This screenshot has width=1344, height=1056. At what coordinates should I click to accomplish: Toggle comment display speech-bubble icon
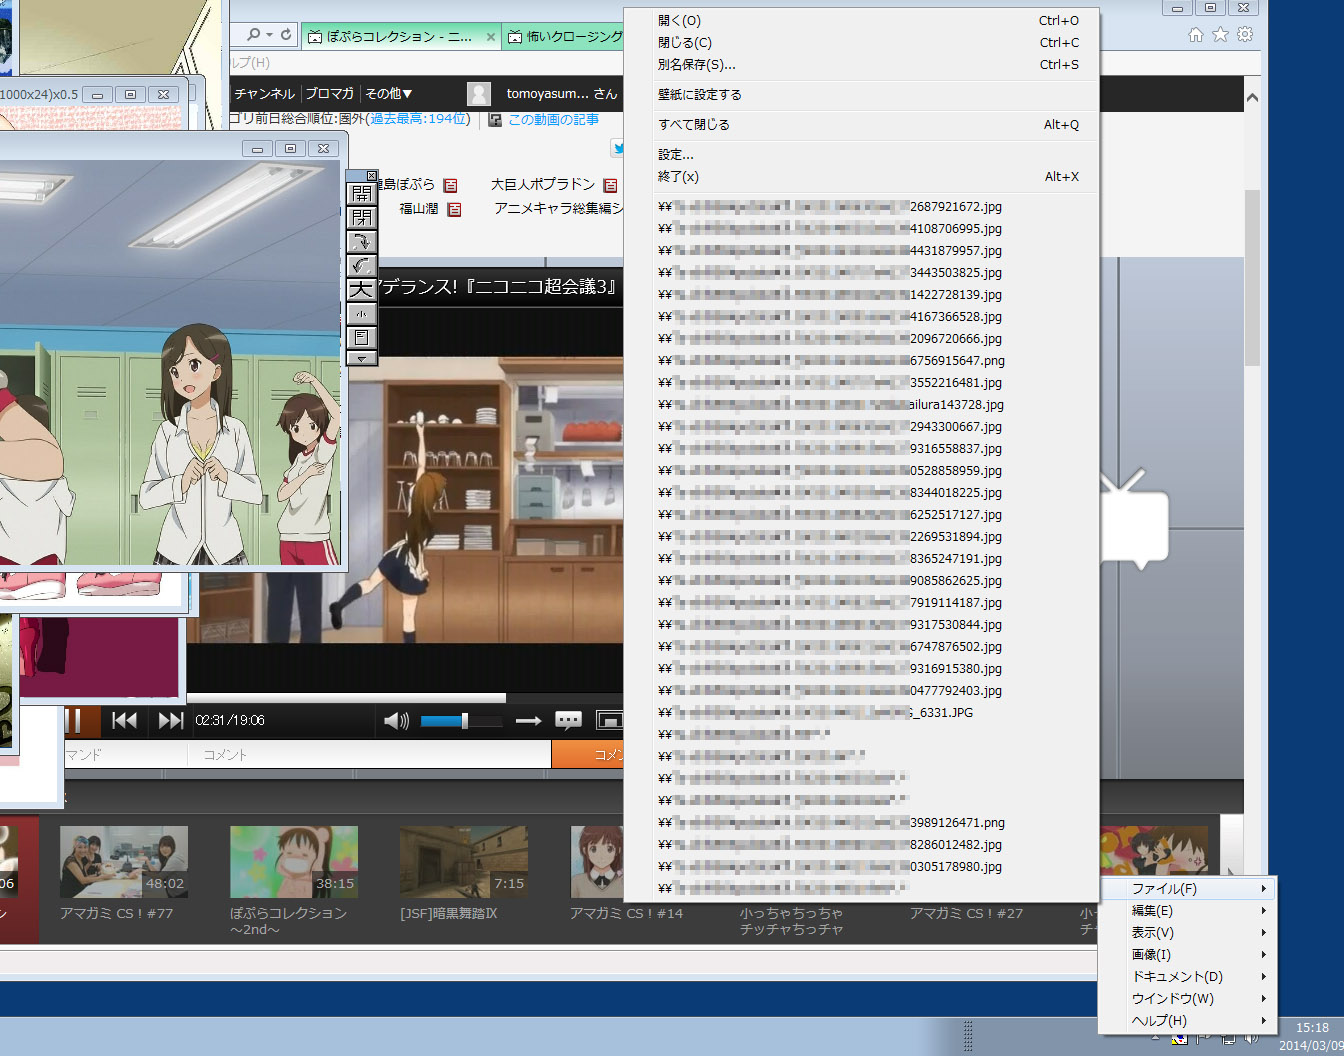pos(568,720)
